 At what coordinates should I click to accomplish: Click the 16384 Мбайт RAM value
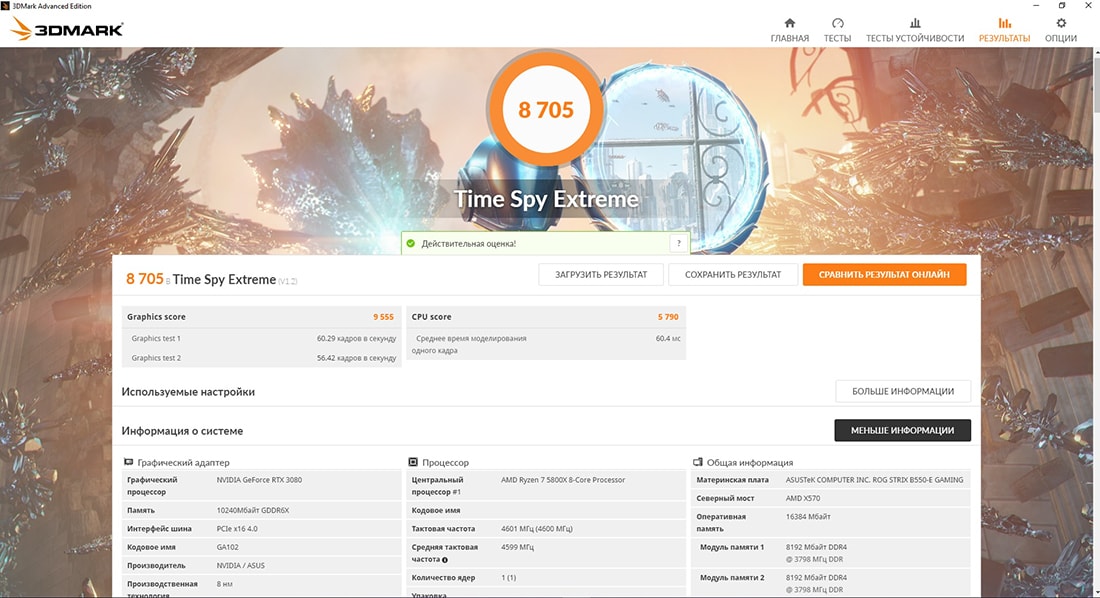coord(807,517)
